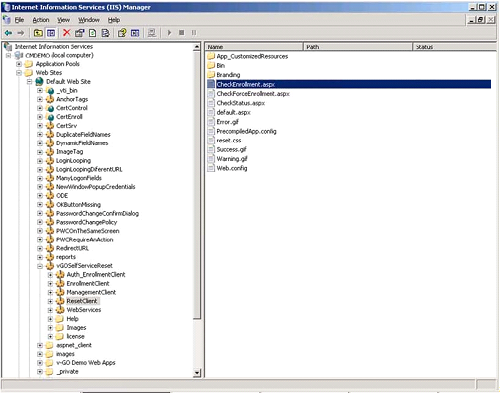Click the Start item play icon
500x393 pixels.
coord(169,33)
